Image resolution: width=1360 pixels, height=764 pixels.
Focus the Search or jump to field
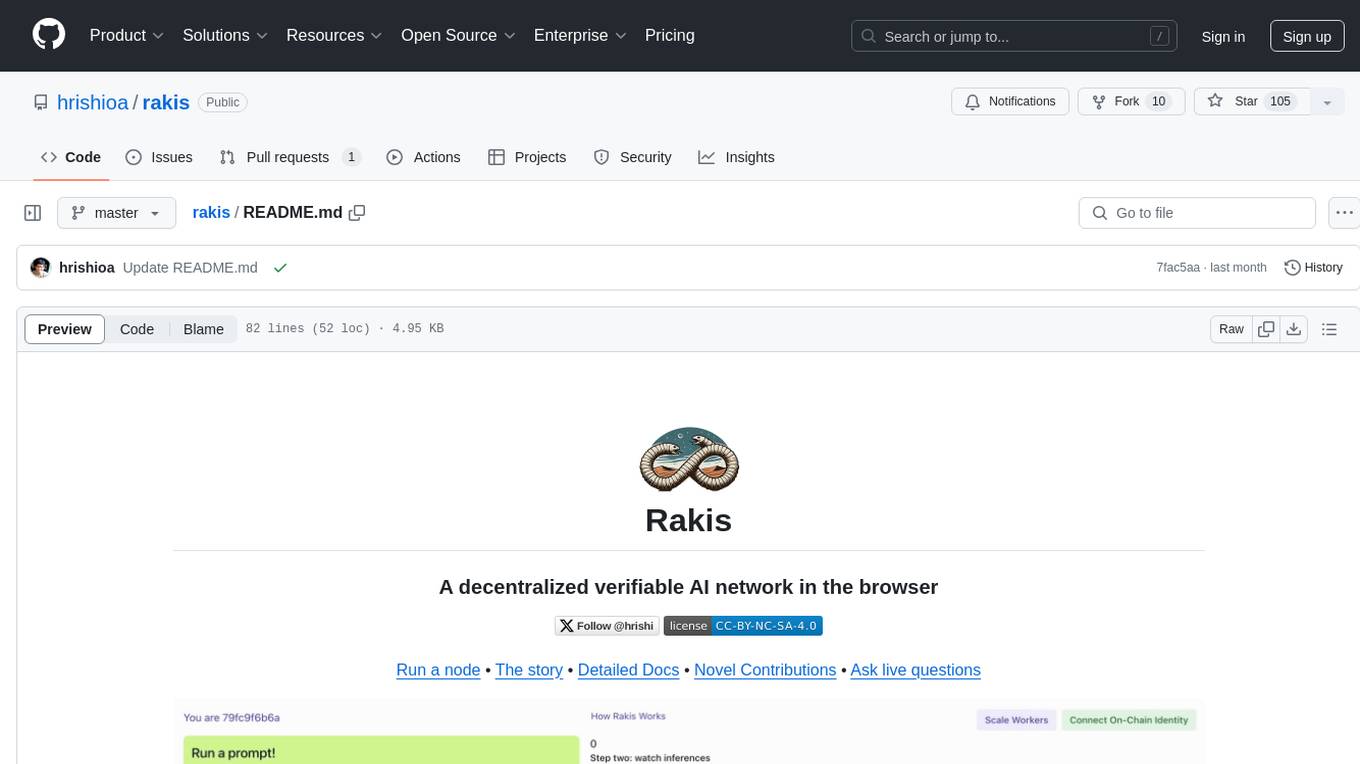pyautogui.click(x=1014, y=36)
